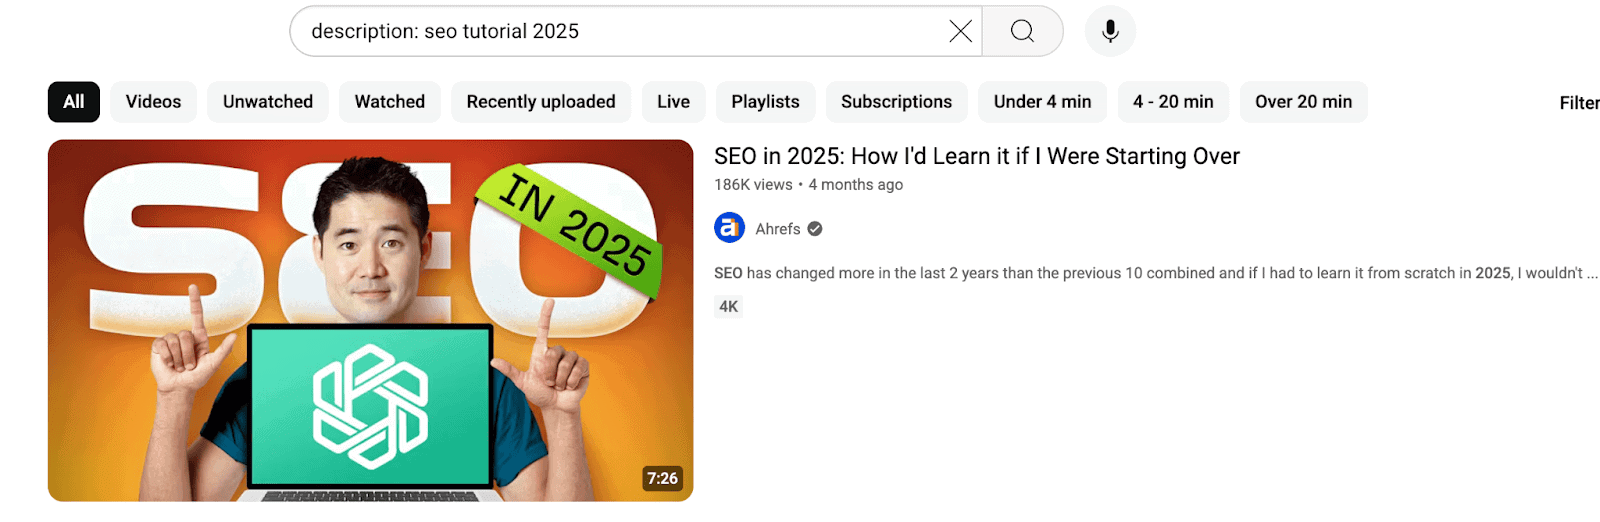
Task: Show only Watched videos
Action: point(389,102)
